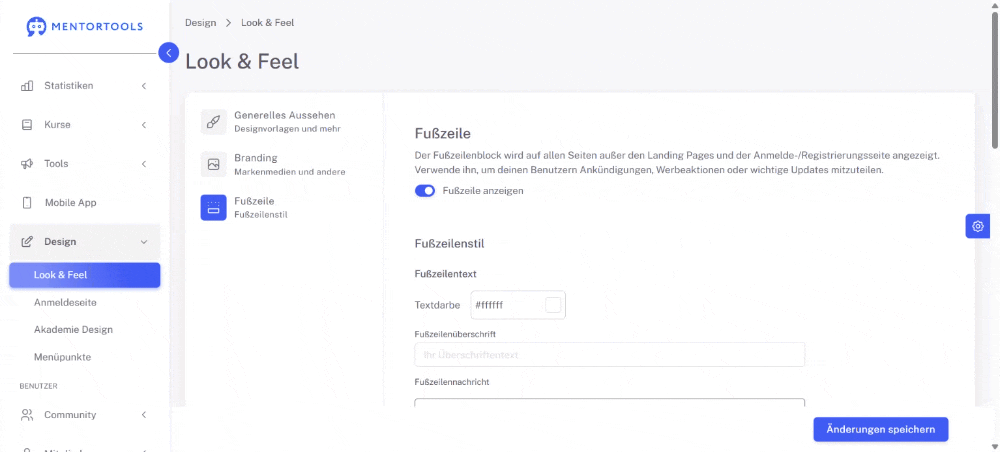Click the Branding image icon
This screenshot has height=452, width=1000.
214,164
